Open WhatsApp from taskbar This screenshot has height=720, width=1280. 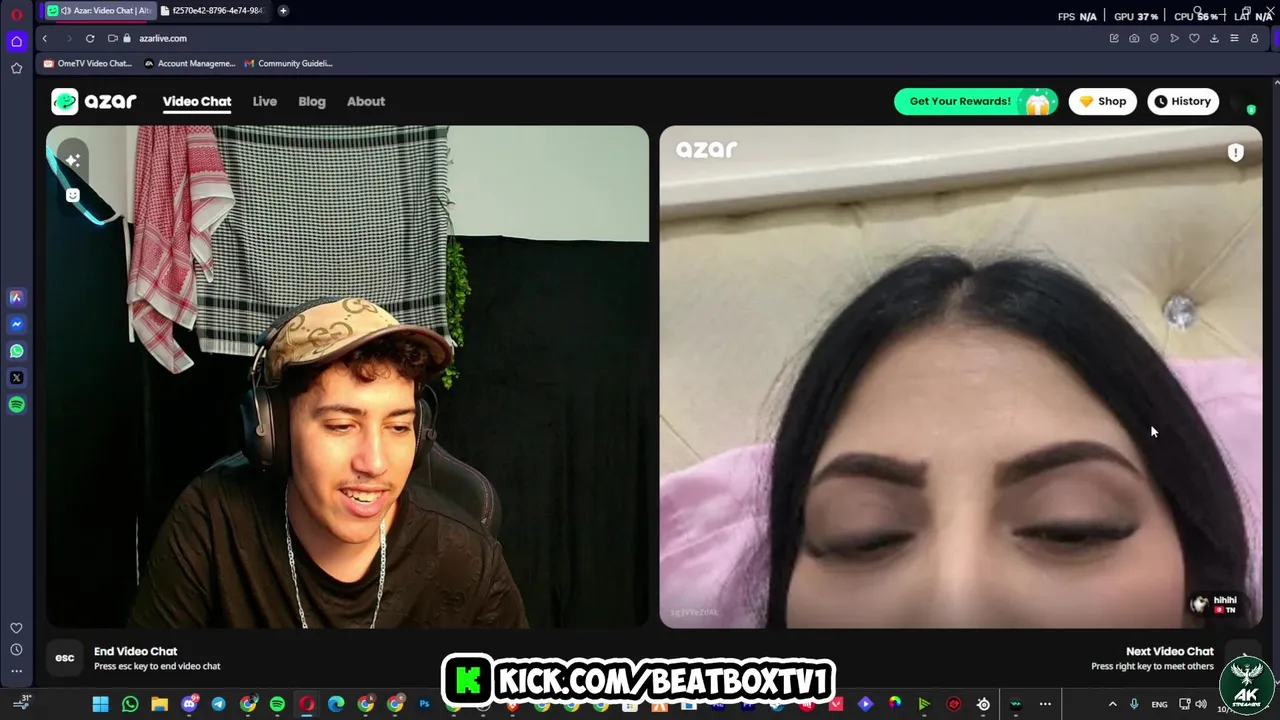pos(130,704)
